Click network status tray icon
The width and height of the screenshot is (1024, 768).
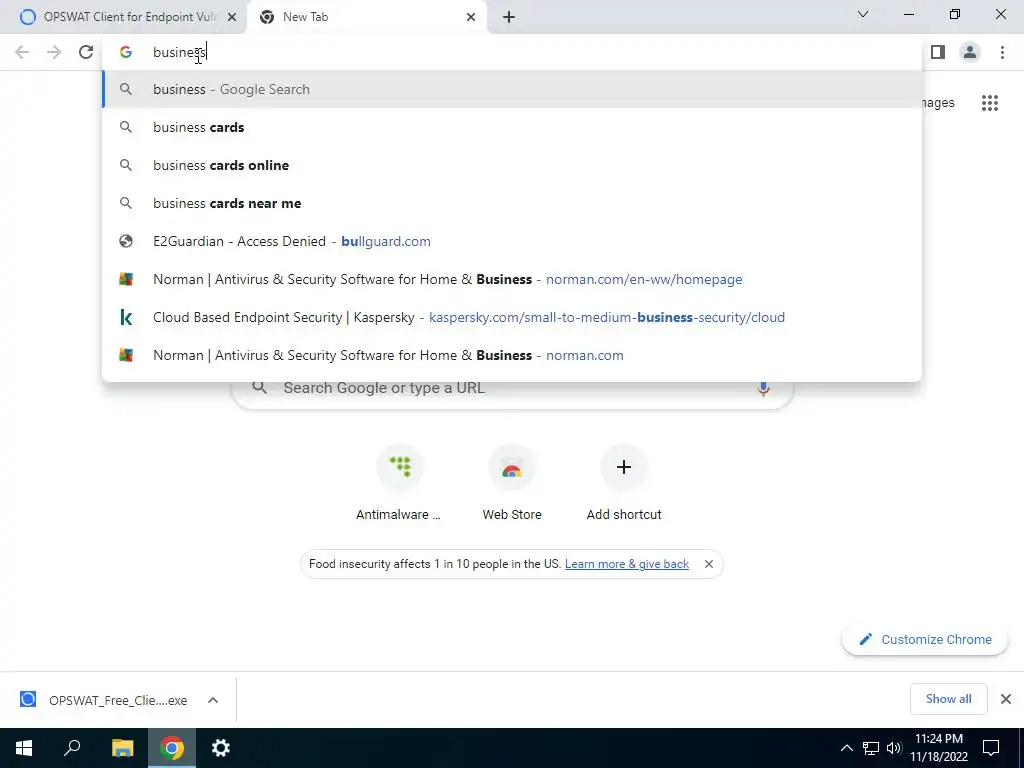pyautogui.click(x=871, y=748)
